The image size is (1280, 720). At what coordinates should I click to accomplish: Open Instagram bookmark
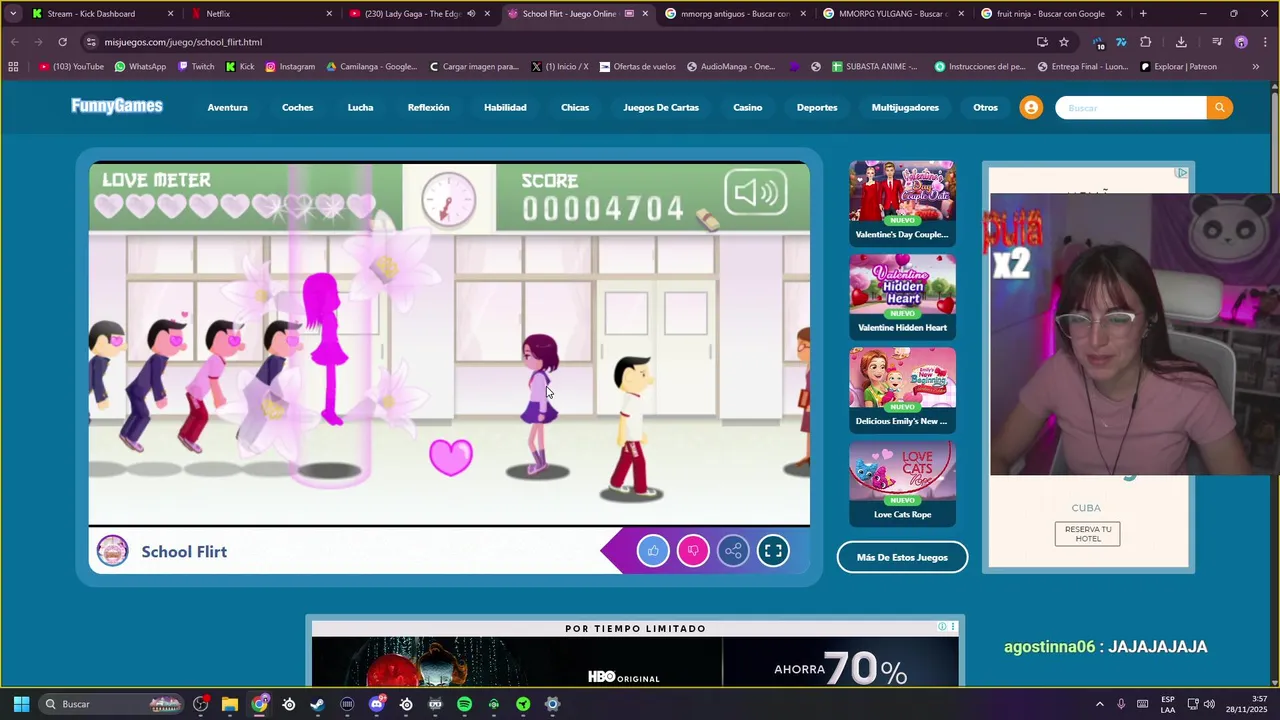pos(290,67)
